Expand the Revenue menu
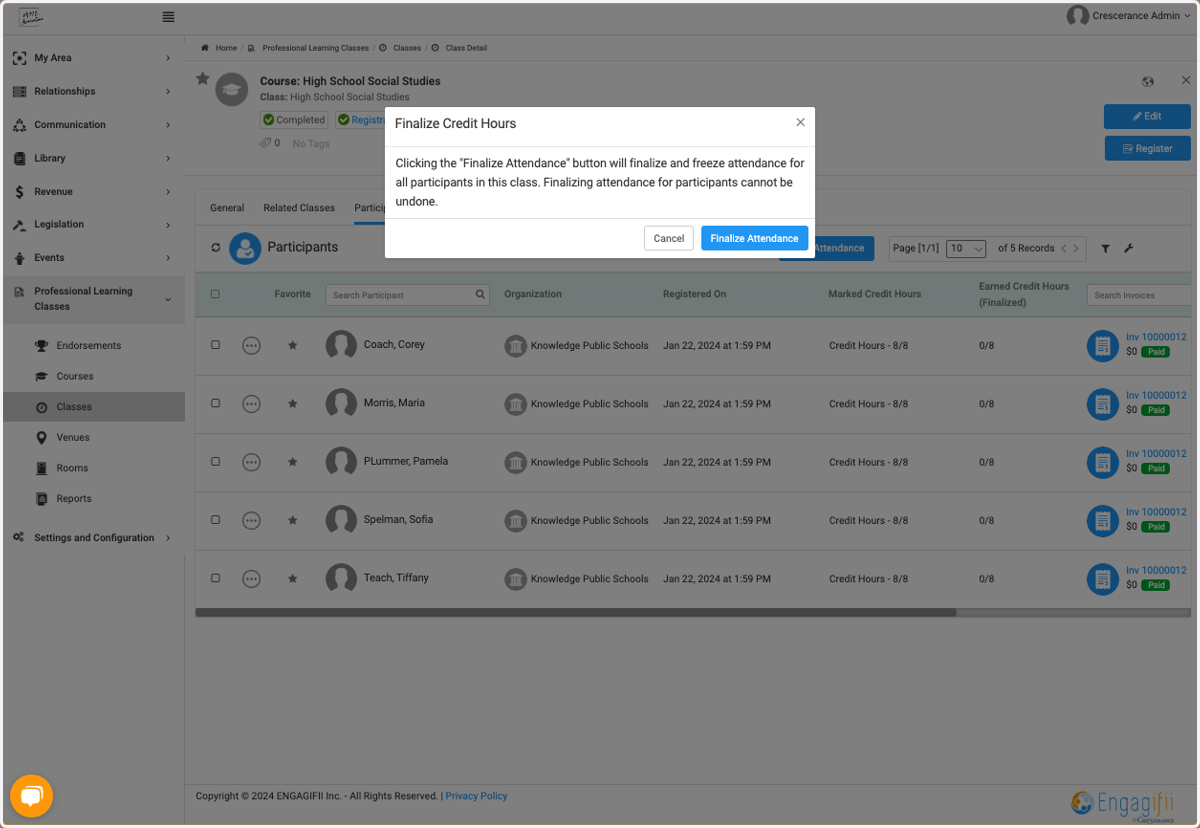The width and height of the screenshot is (1200, 828). (168, 192)
